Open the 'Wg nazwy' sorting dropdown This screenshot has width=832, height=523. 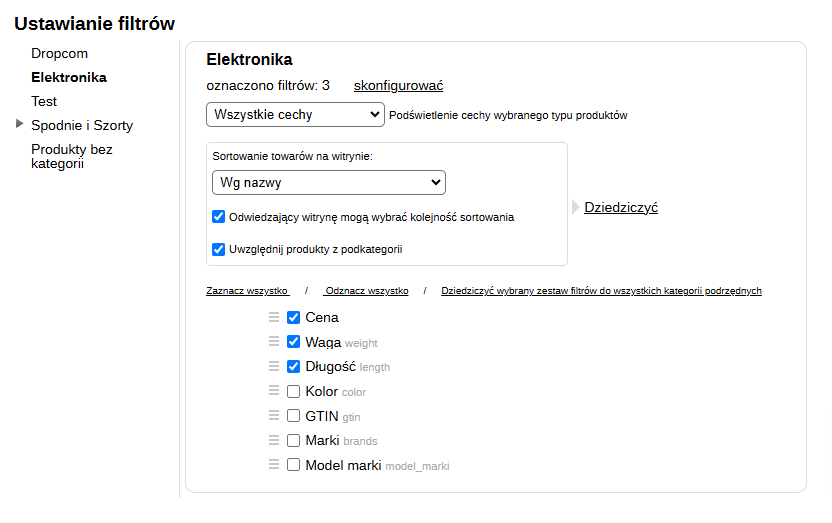point(329,183)
